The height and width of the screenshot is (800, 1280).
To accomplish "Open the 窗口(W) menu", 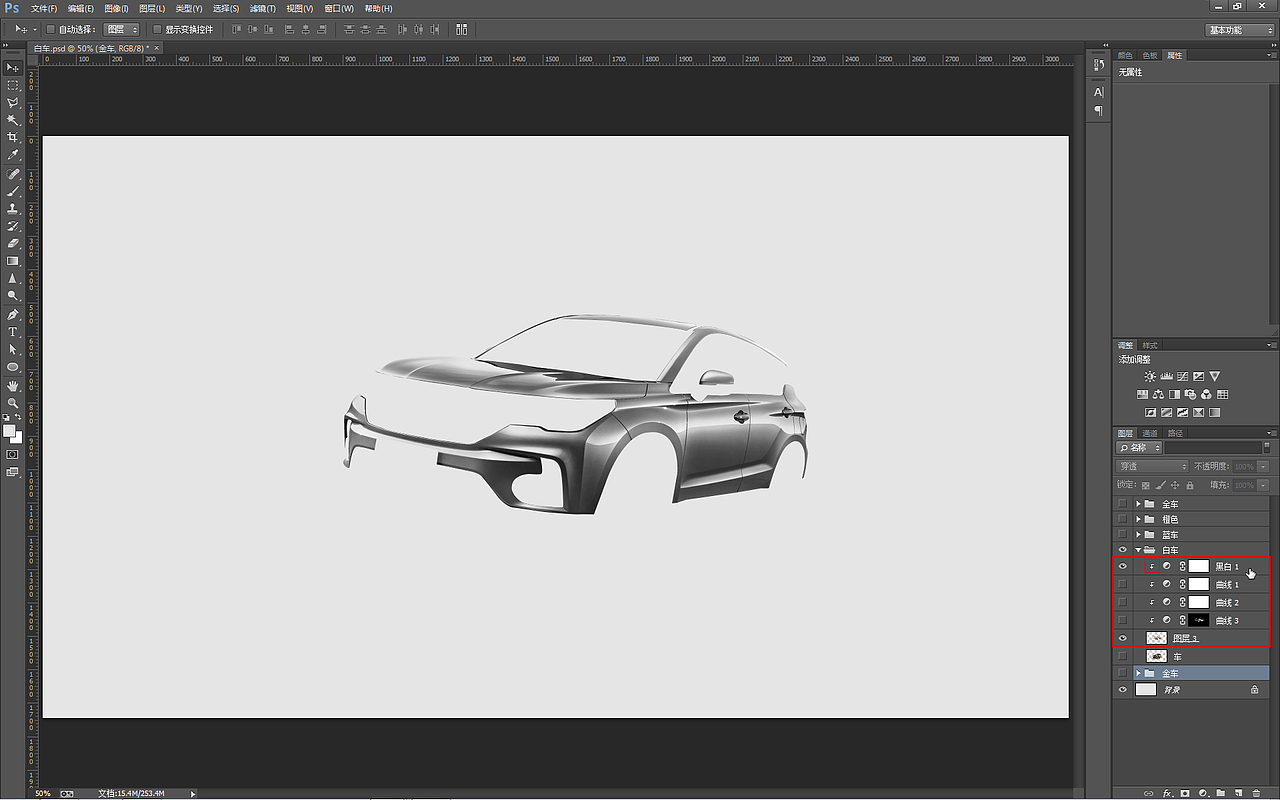I will [x=339, y=8].
